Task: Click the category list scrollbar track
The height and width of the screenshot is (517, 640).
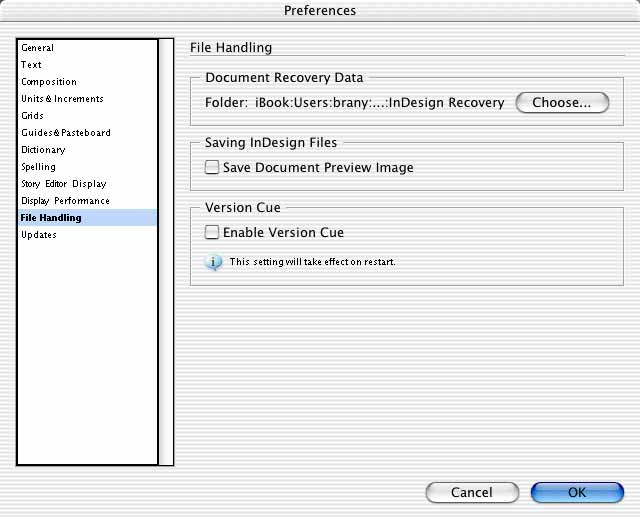Action: click(x=166, y=252)
